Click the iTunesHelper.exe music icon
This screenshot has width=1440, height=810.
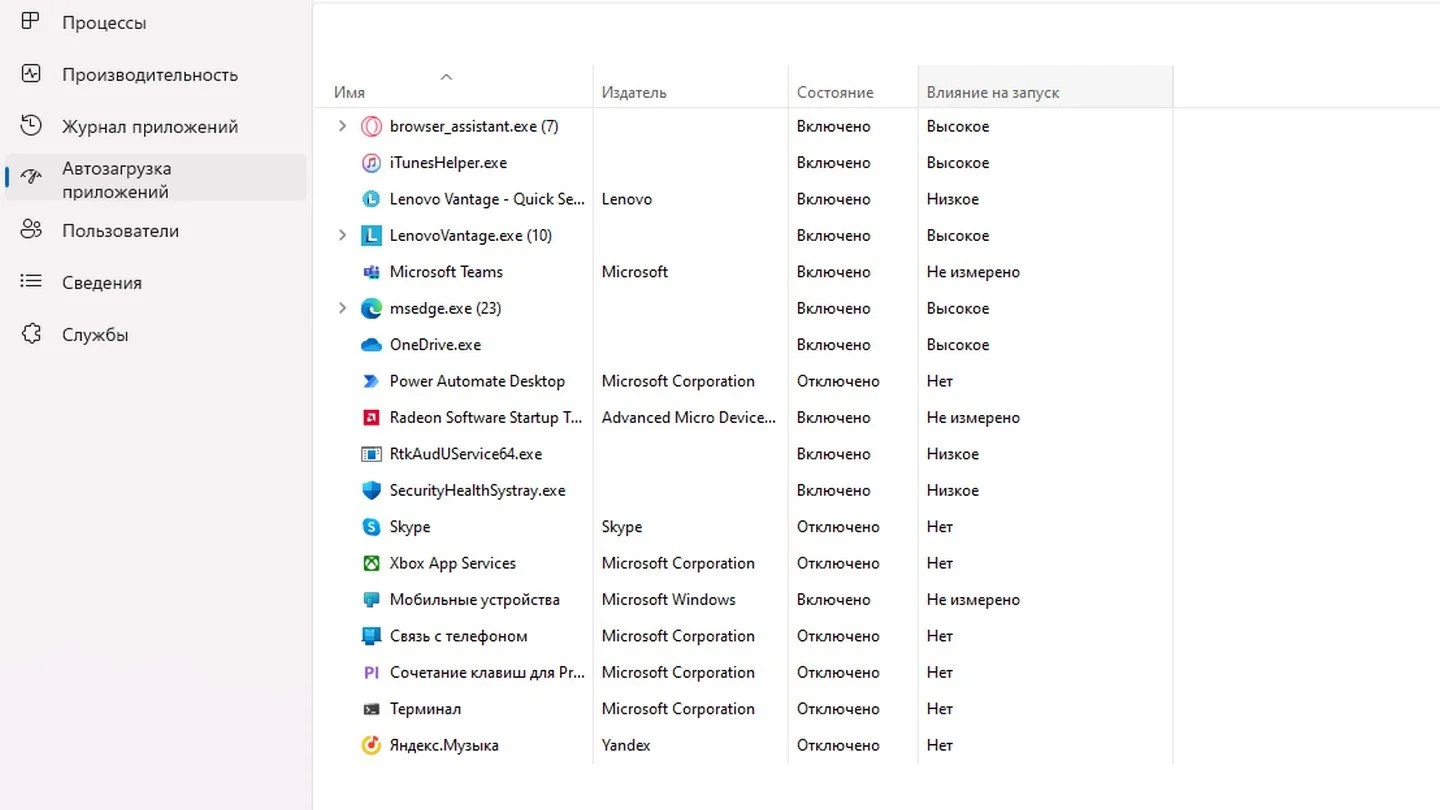(371, 163)
